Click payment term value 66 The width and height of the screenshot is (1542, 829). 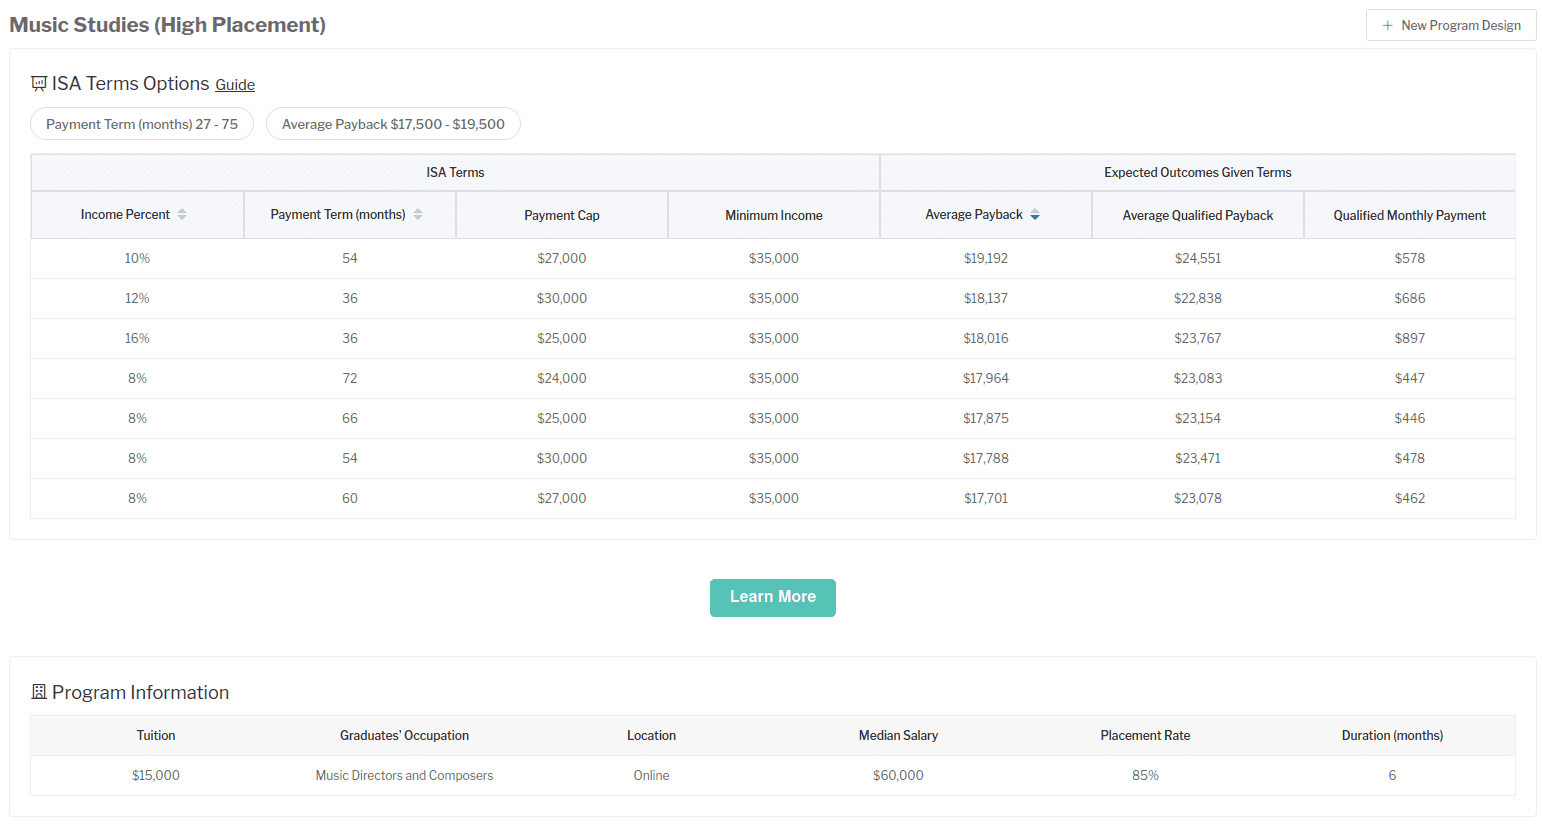(x=350, y=418)
